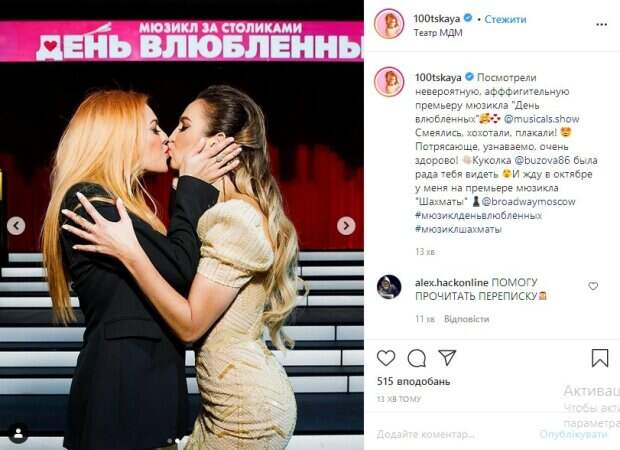
Task: Share post with paper plane icon
Action: coord(448,357)
